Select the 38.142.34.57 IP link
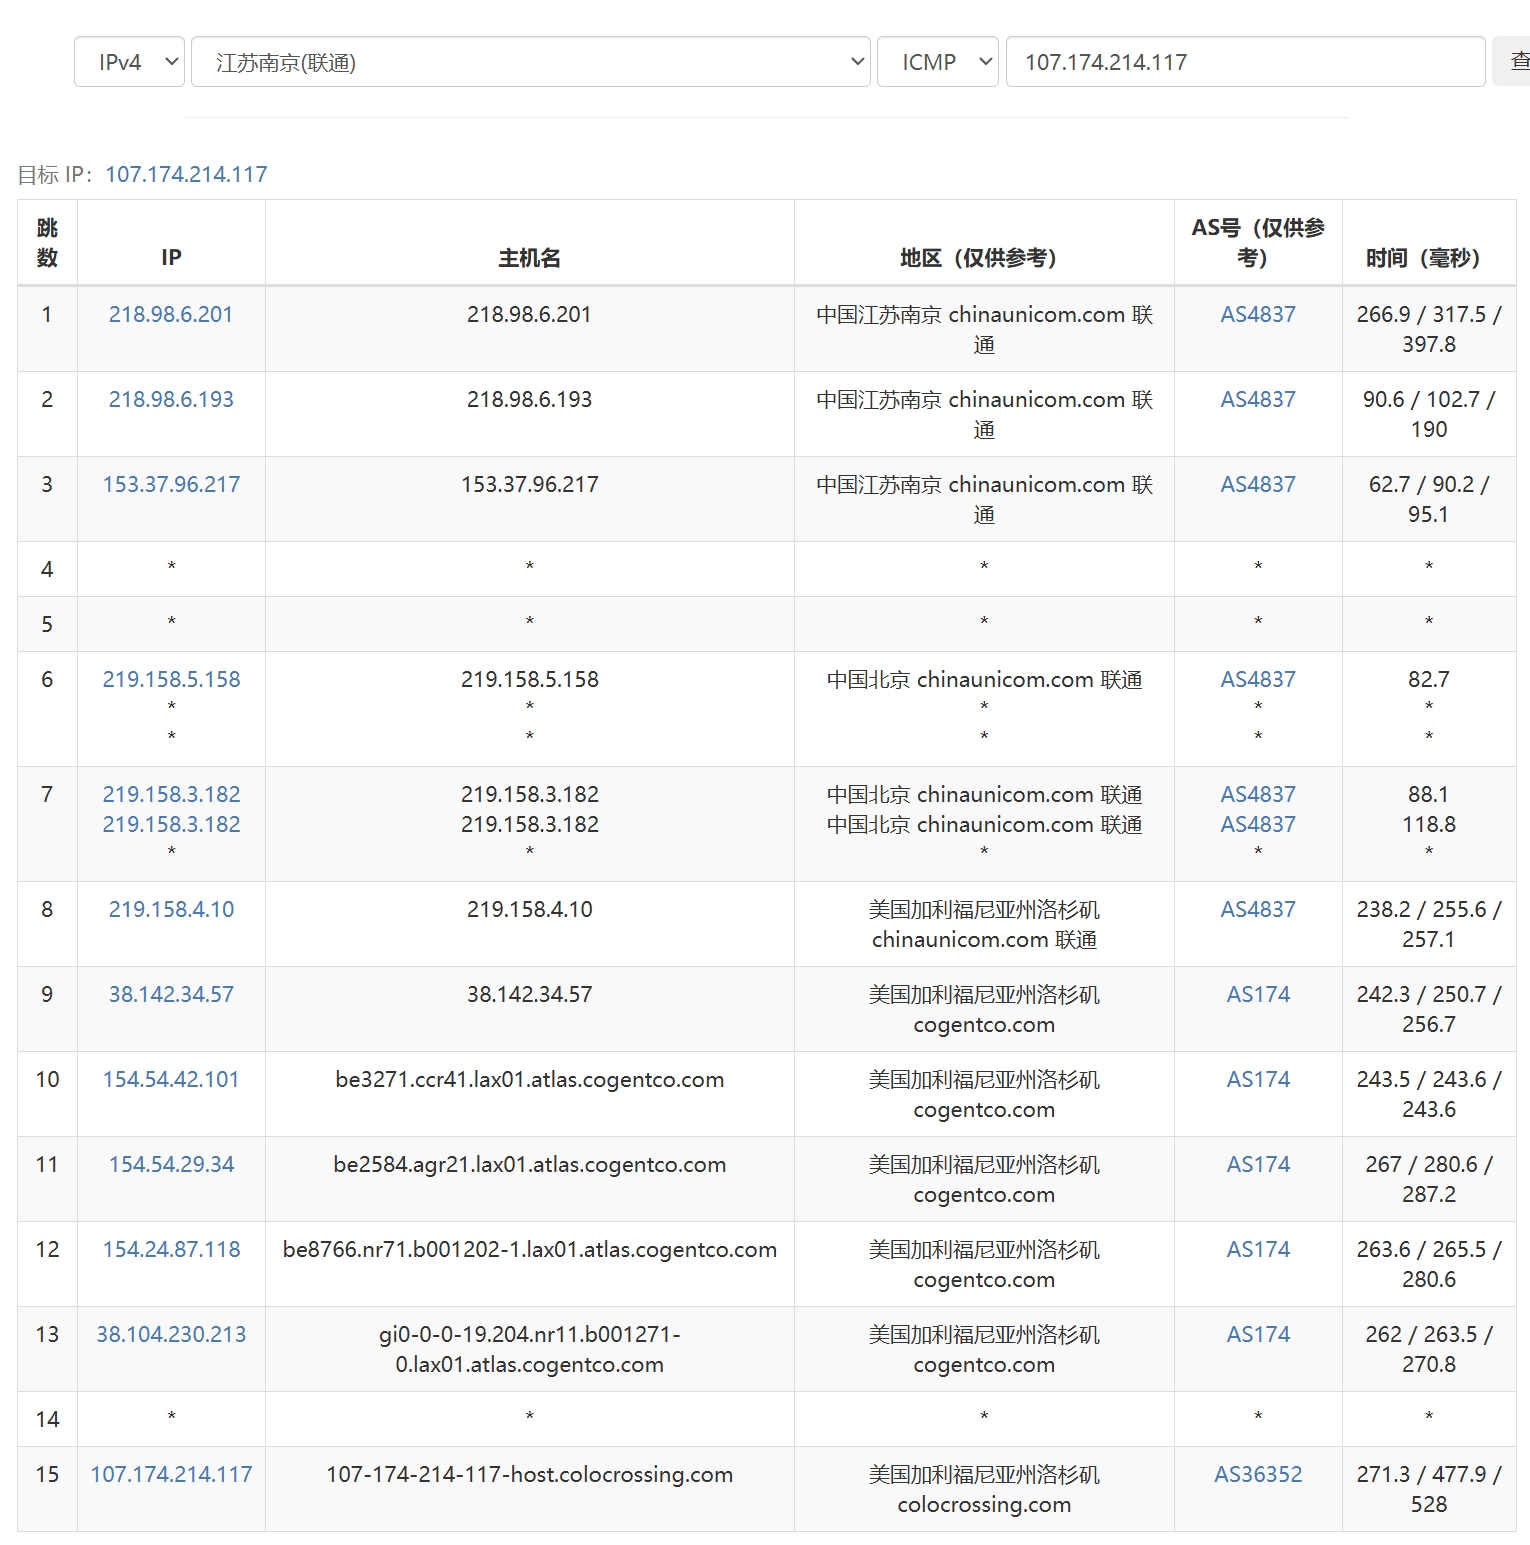Screen dimensions: 1530x1545 [171, 994]
